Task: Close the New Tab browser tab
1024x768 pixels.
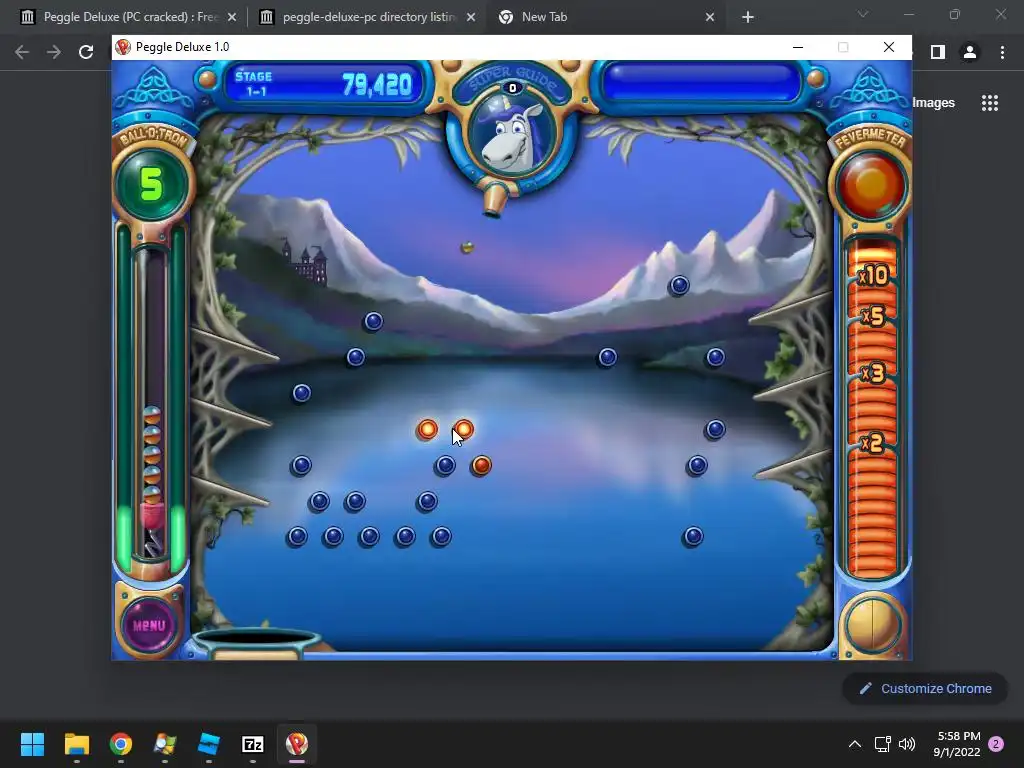Action: (x=710, y=17)
